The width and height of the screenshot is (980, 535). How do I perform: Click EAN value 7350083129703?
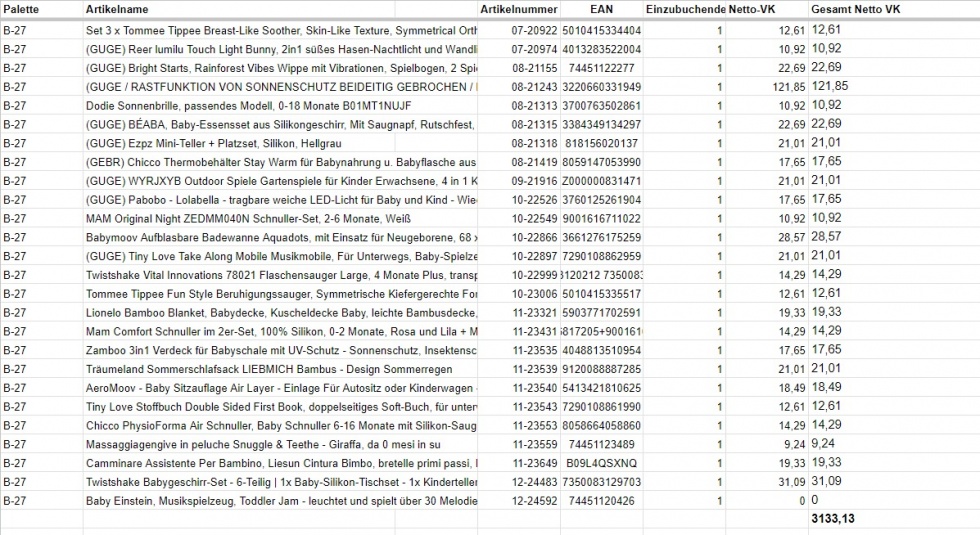coord(601,482)
